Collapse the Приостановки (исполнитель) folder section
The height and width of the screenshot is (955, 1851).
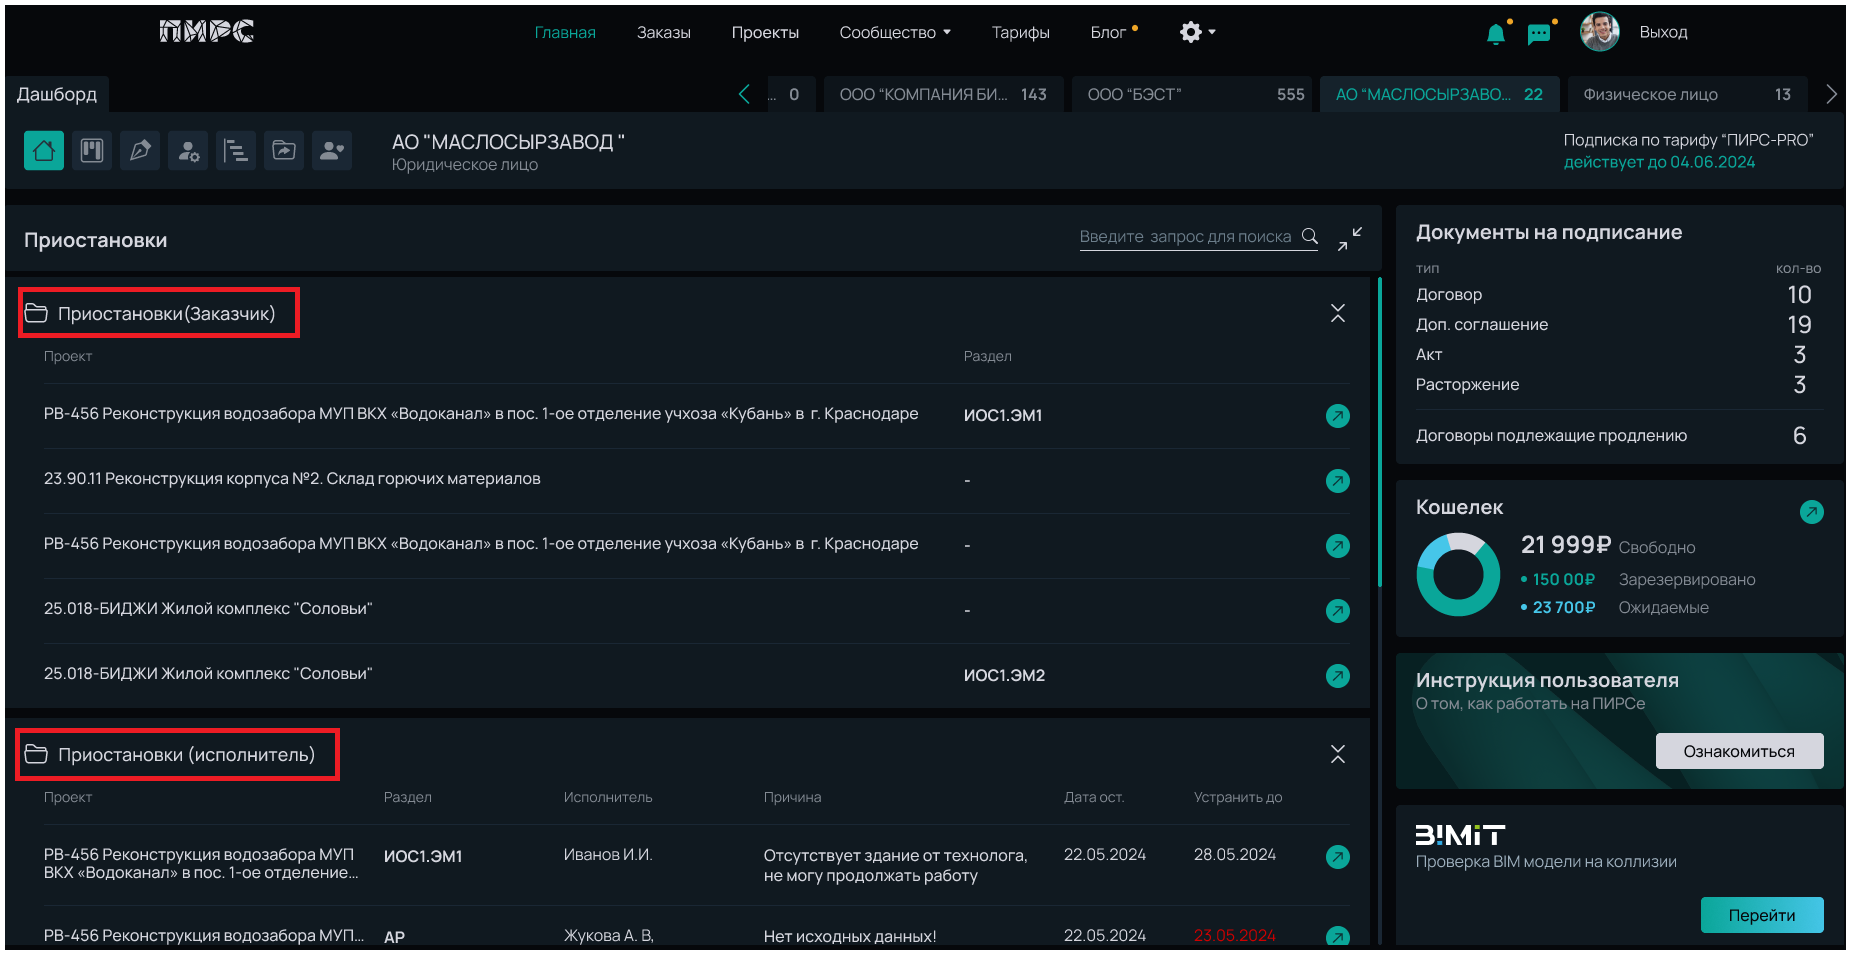[x=1337, y=754]
